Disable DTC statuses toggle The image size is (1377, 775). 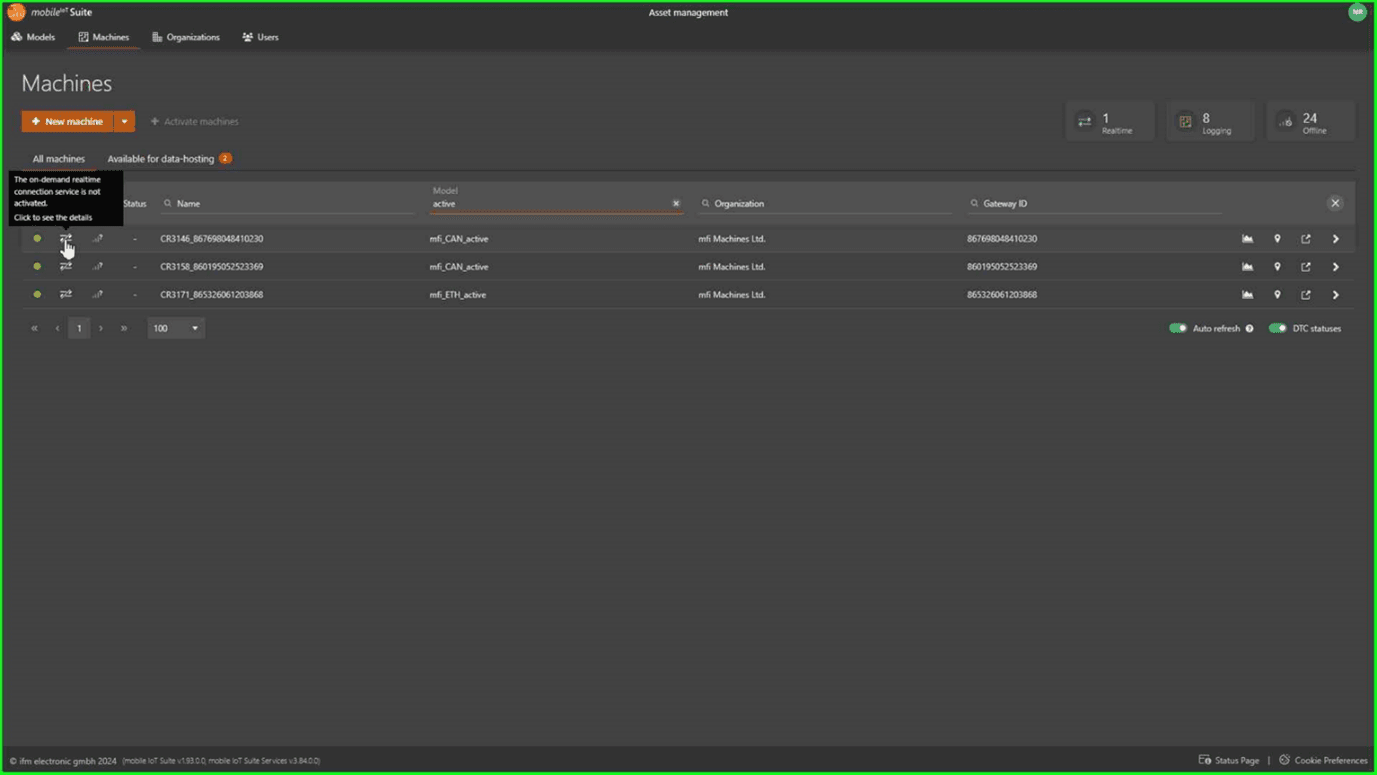tap(1277, 328)
